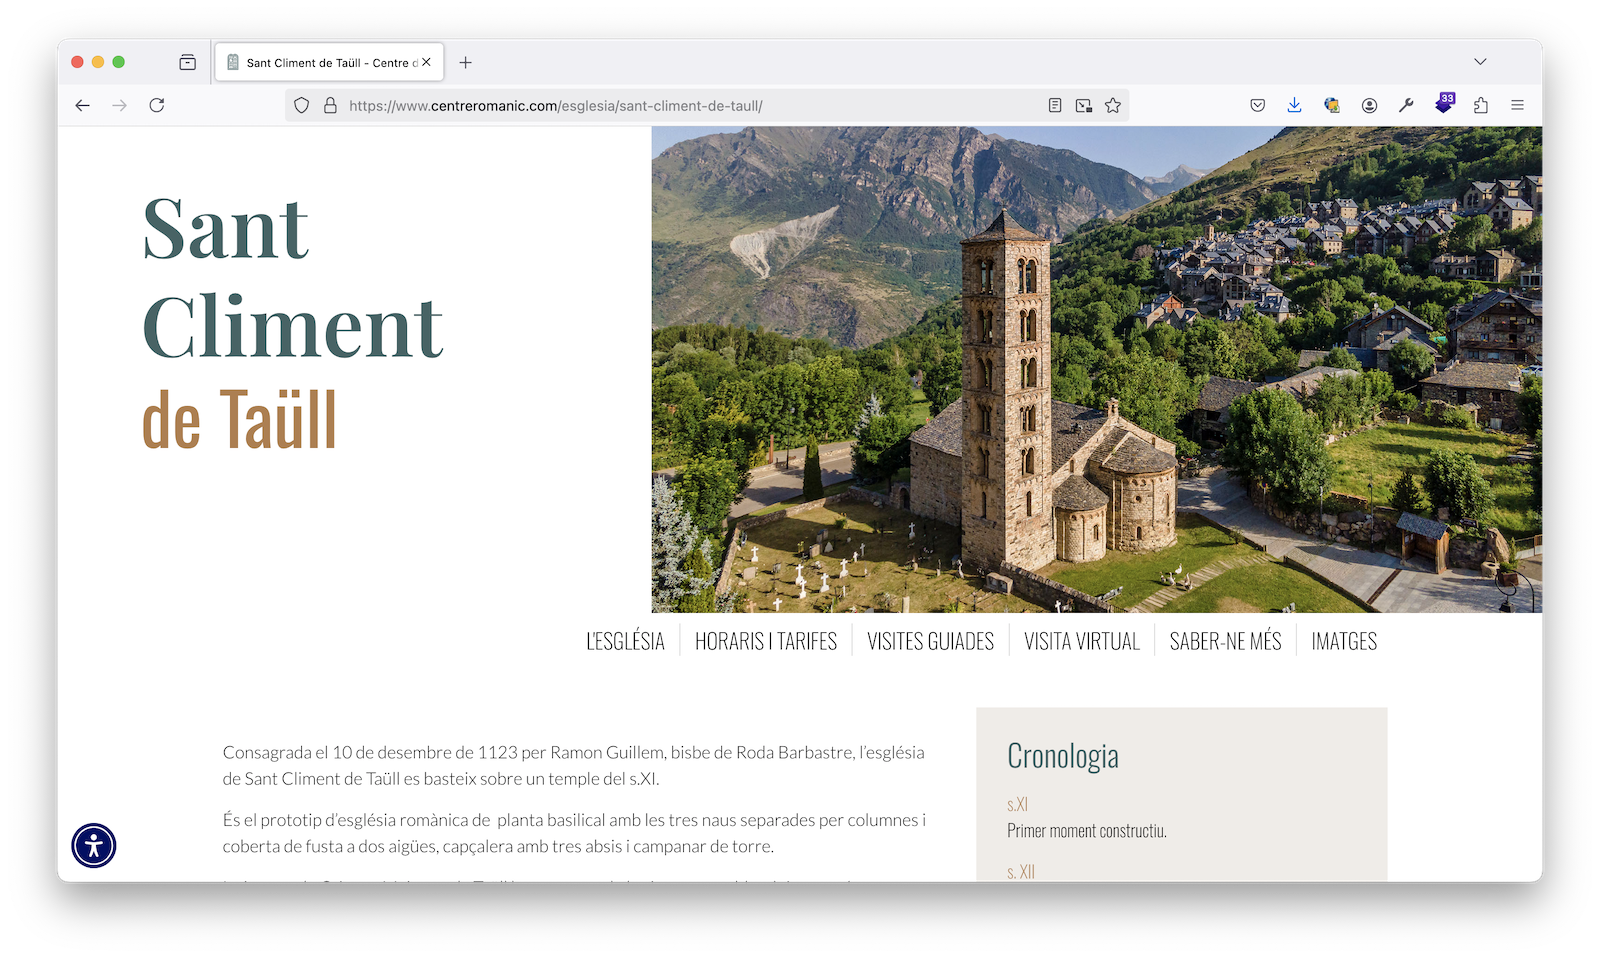Select the IMATGES navigation link
Viewport: 1600px width, 958px height.
click(x=1344, y=642)
